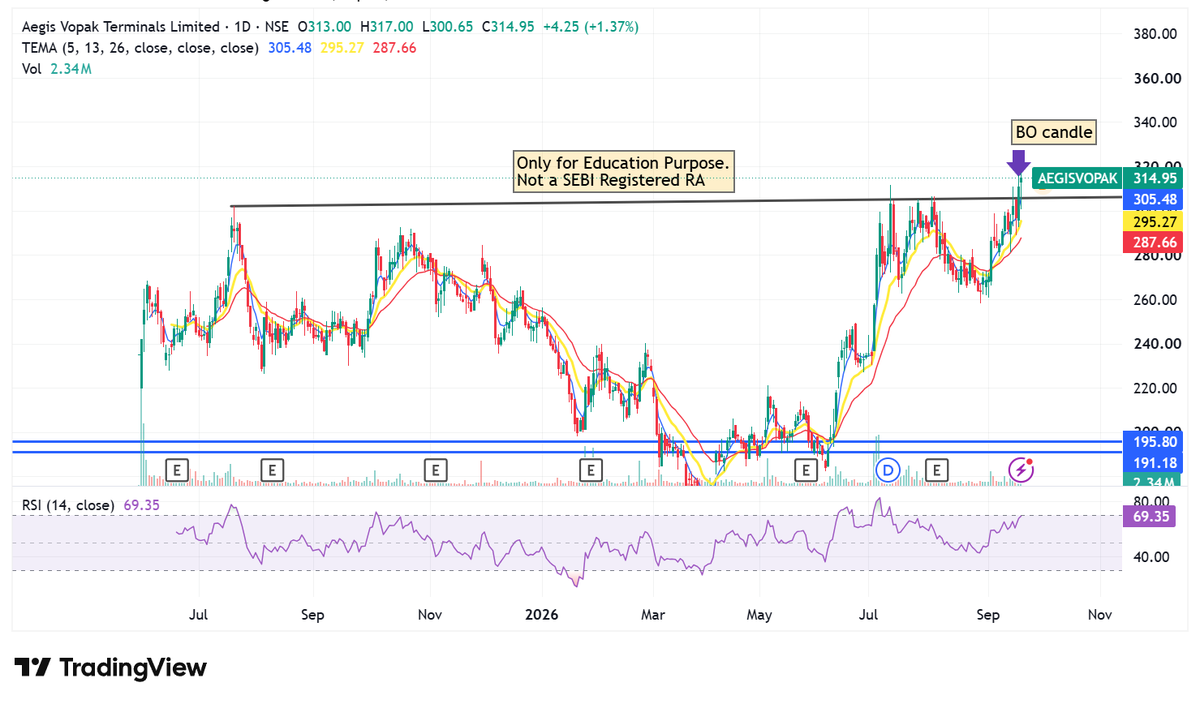Select the BO candle annotation label

(x=1054, y=132)
